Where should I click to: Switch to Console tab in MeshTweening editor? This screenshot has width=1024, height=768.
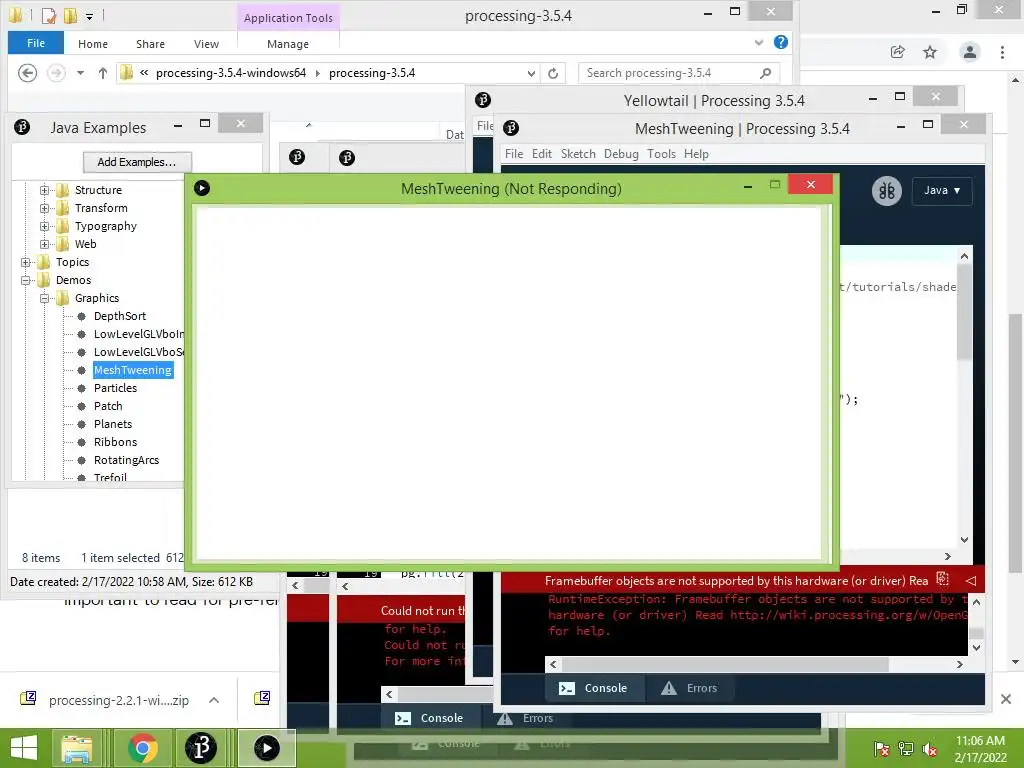[594, 688]
